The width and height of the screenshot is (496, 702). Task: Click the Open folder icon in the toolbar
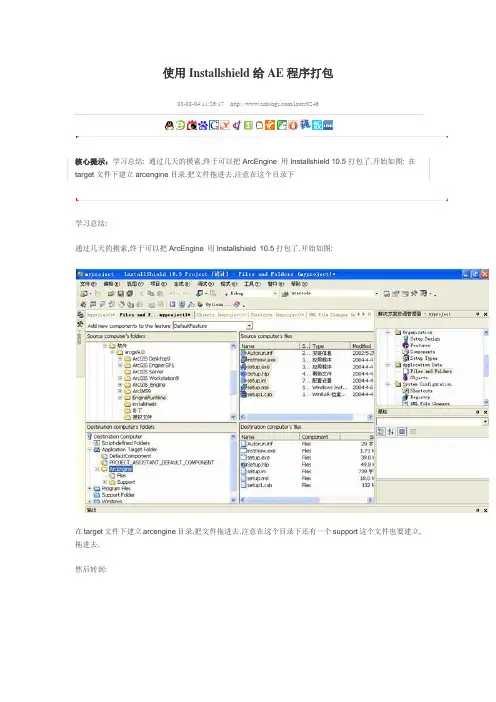pyautogui.click(x=111, y=294)
